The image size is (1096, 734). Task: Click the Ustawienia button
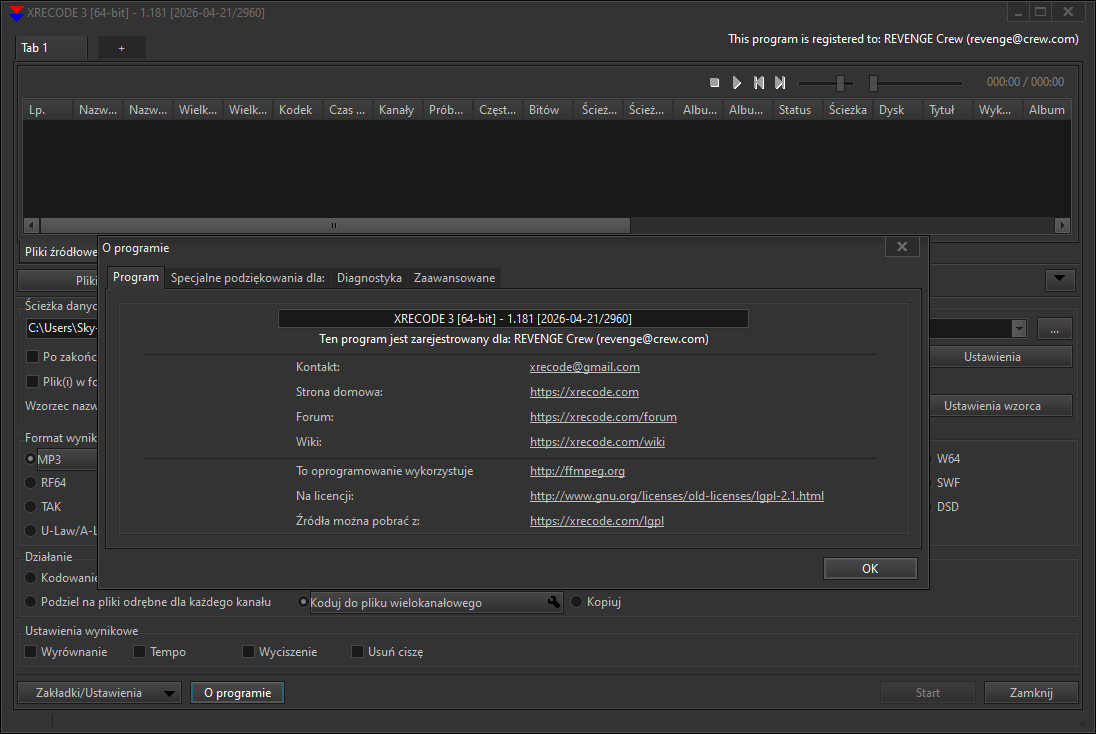1000,357
